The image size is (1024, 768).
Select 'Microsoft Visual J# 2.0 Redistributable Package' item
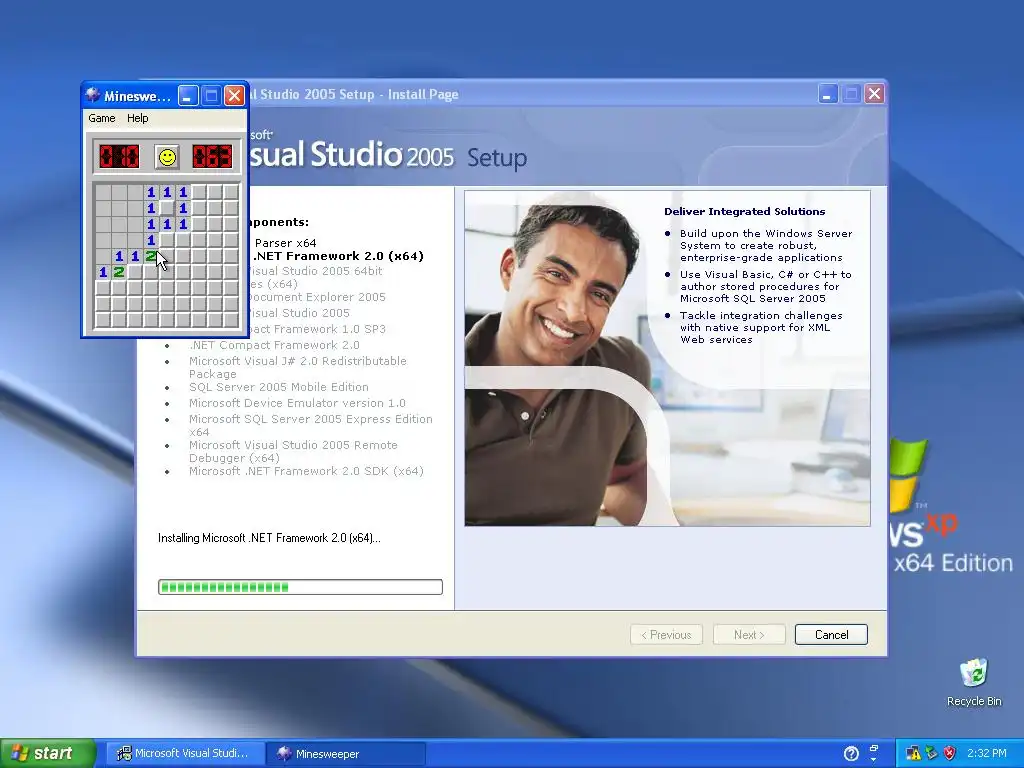tap(298, 367)
